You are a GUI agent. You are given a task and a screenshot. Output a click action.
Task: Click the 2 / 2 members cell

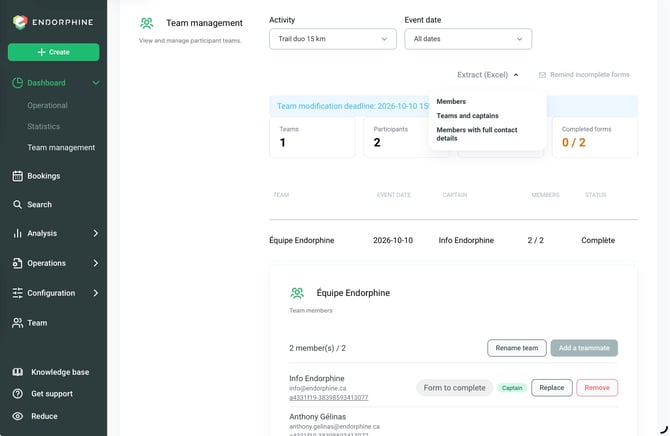tap(535, 240)
